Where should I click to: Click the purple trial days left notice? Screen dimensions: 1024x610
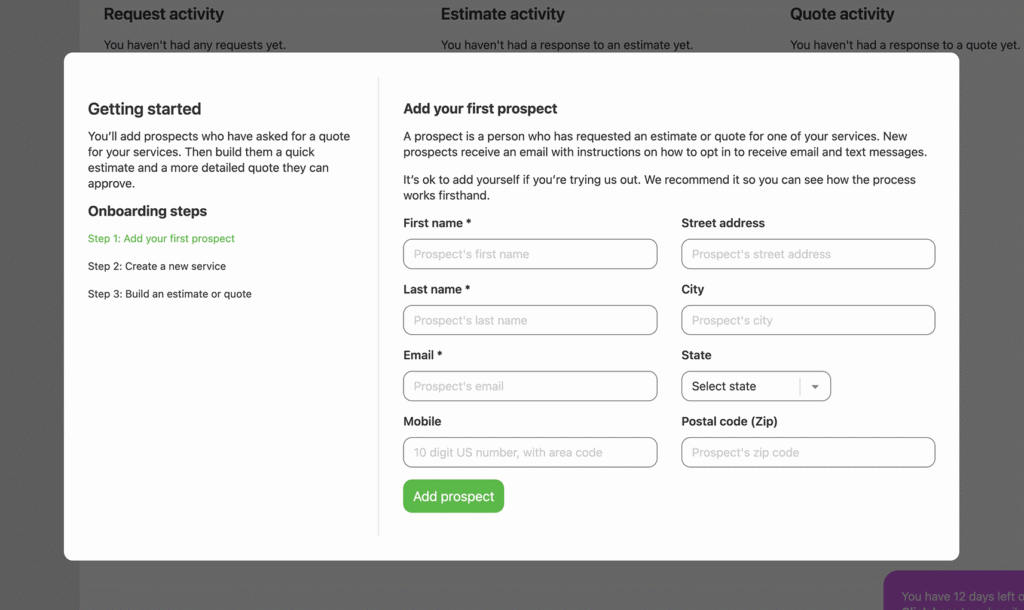(955, 593)
